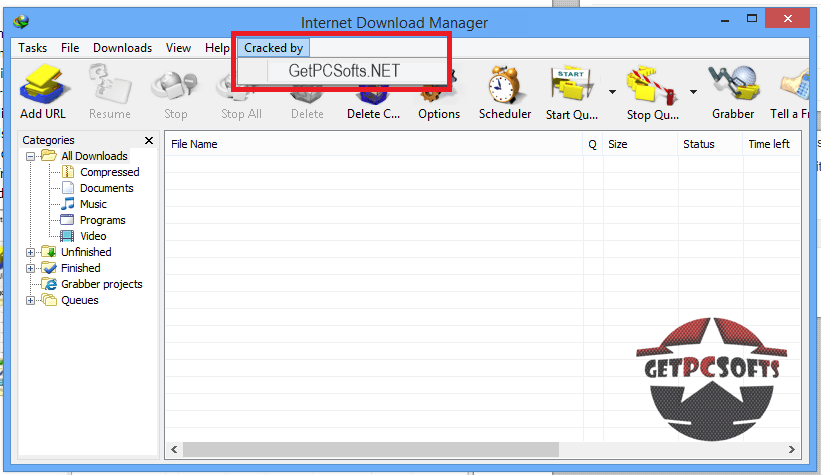The width and height of the screenshot is (824, 476).
Task: Click the horizontal scrollbar left arrow
Action: (x=174, y=449)
